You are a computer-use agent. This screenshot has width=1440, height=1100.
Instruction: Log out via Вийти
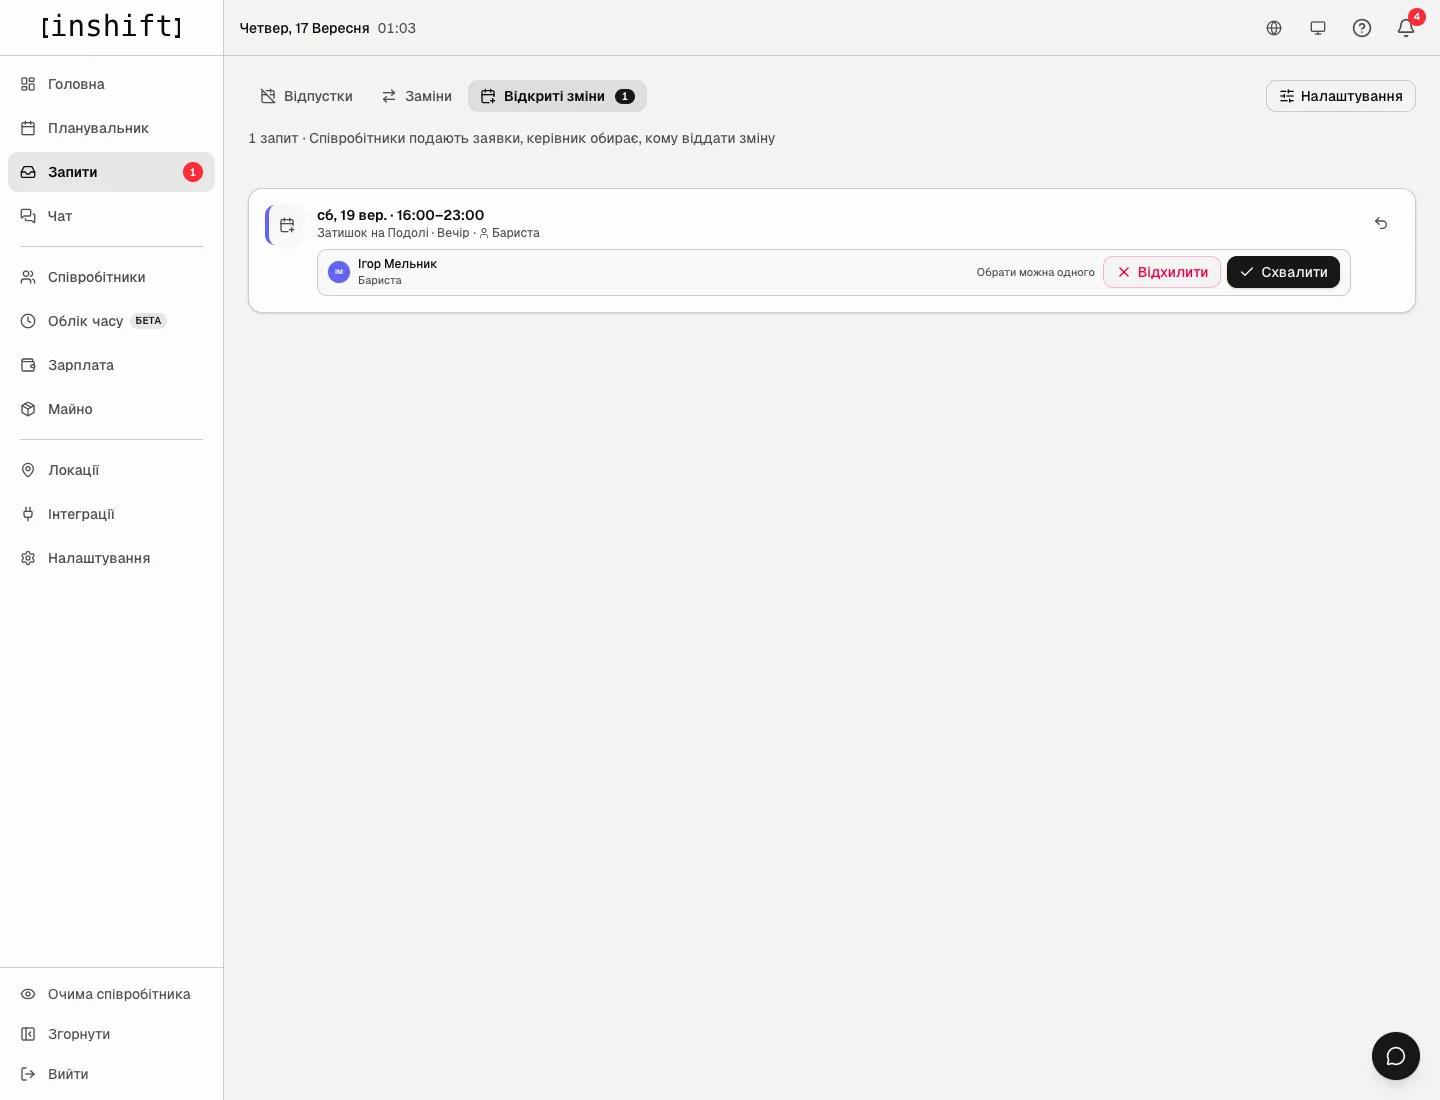coord(111,1074)
